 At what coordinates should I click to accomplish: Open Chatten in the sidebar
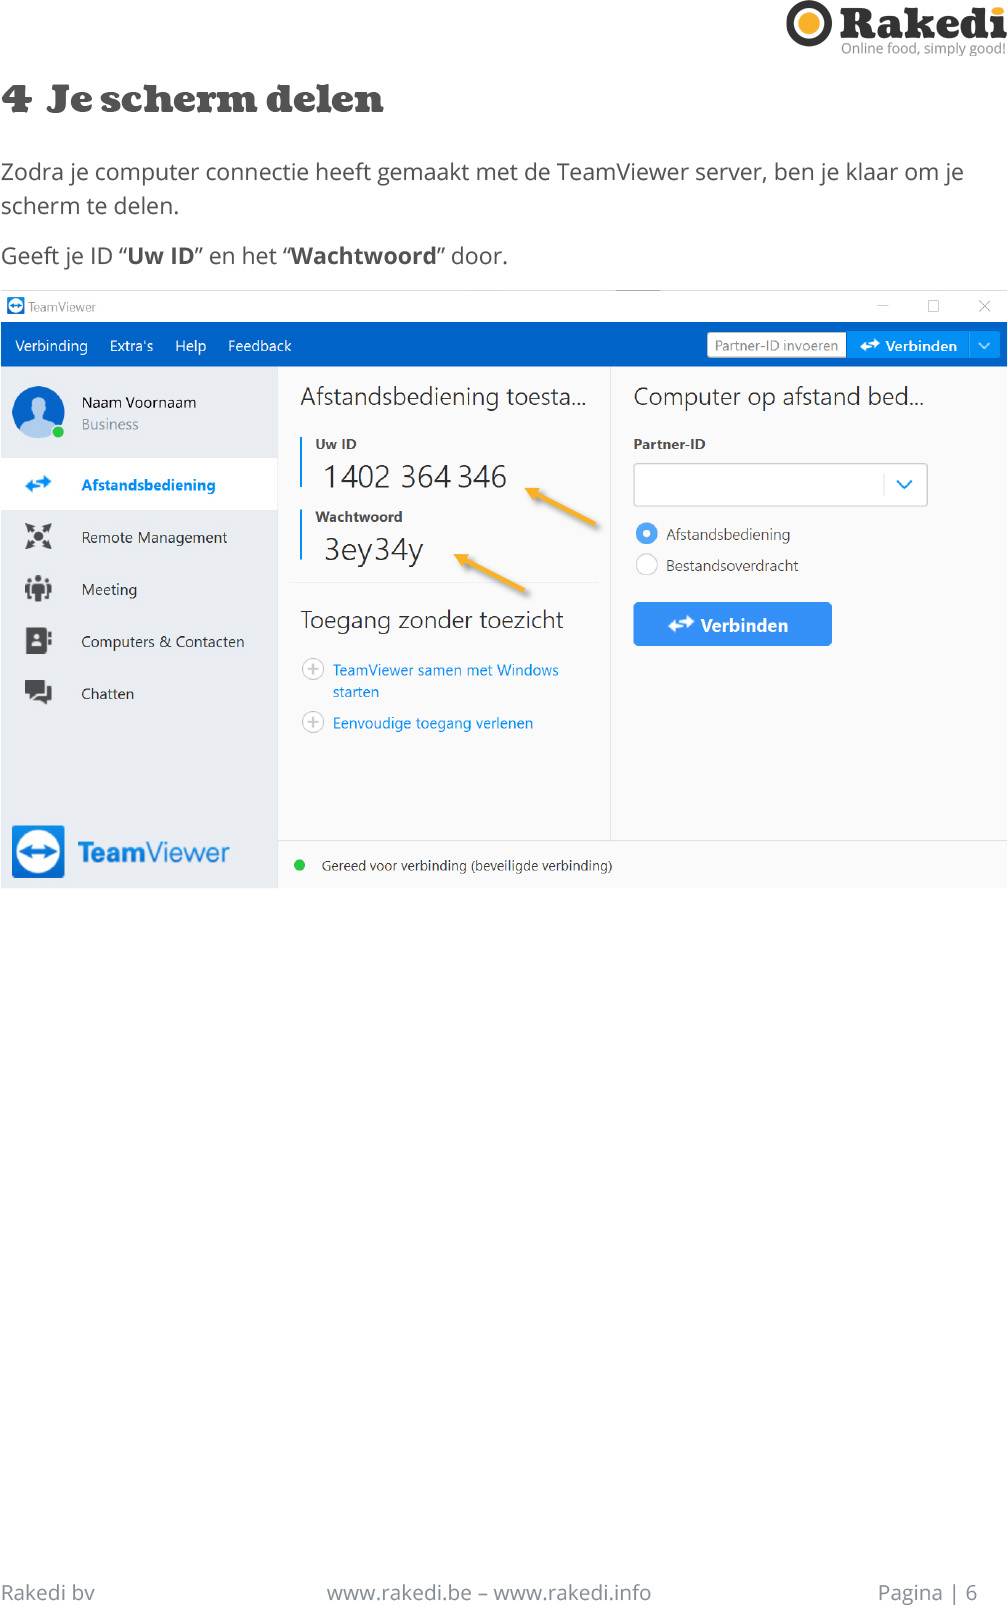(140, 693)
